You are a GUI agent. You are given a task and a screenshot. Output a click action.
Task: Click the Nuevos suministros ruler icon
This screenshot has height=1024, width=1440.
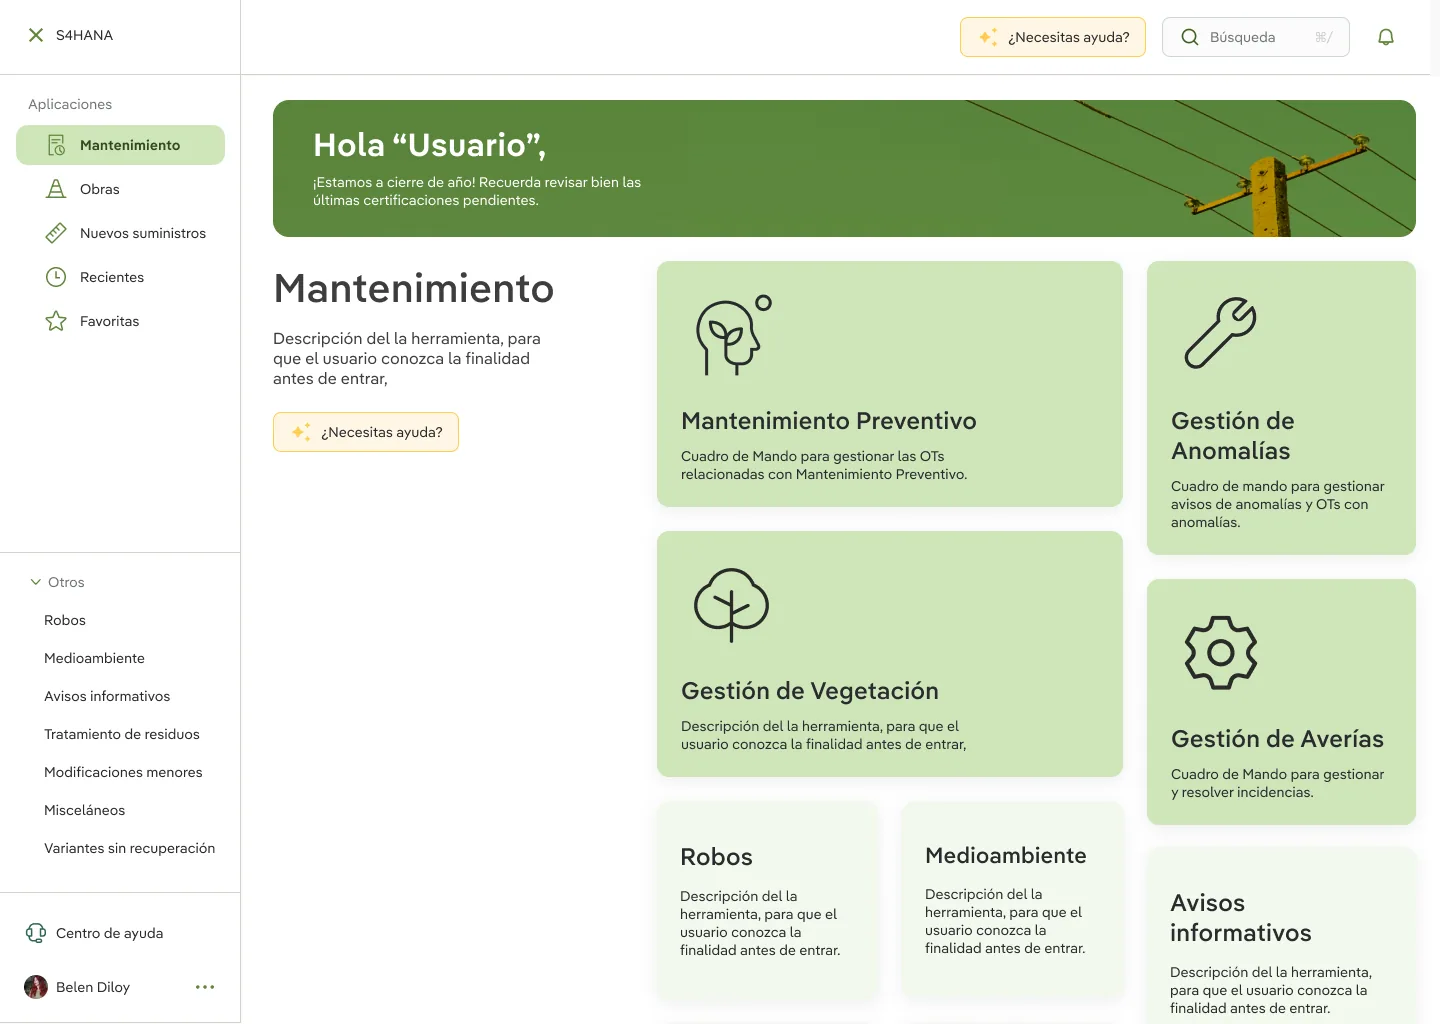pos(56,233)
